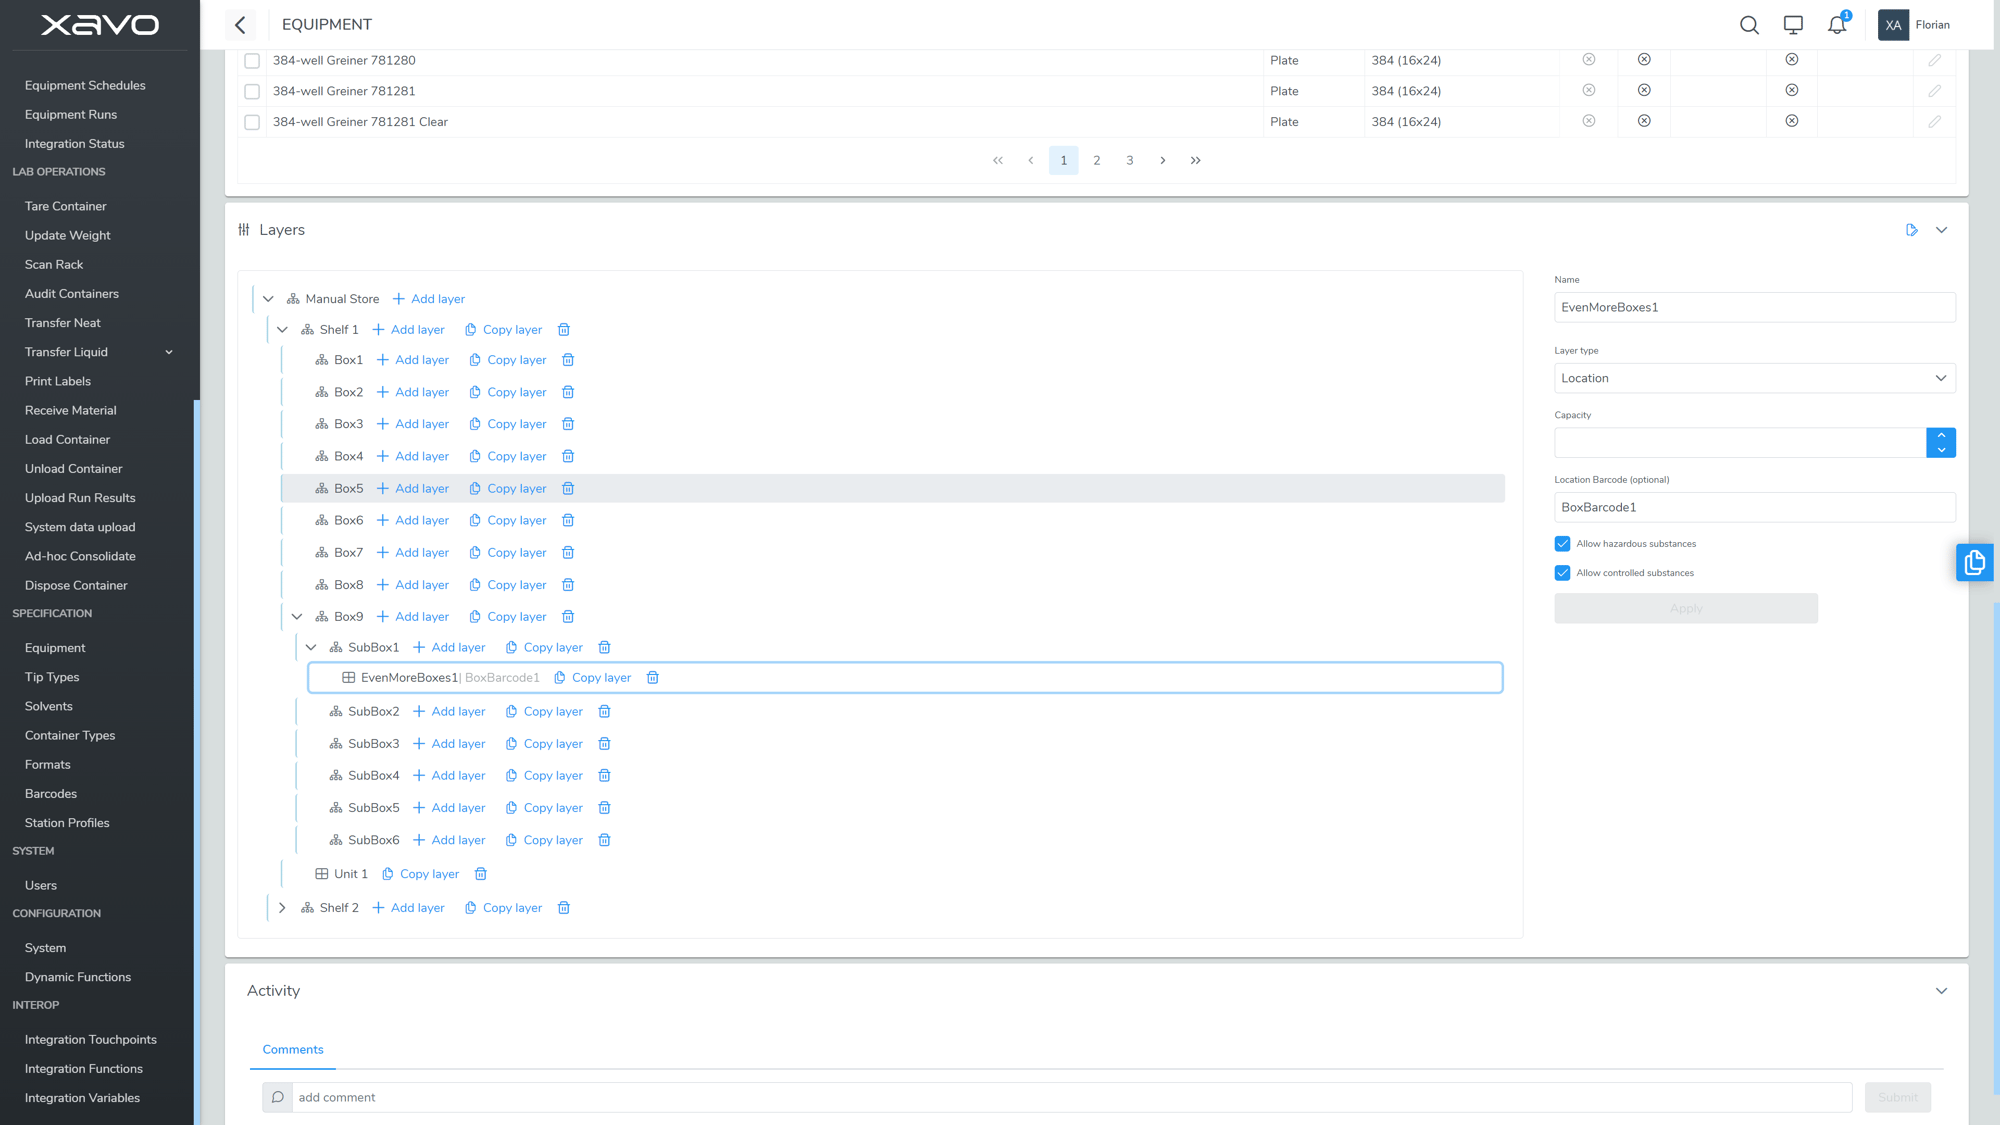Click the floating blue copy button
This screenshot has height=1125, width=2000.
(x=1974, y=563)
